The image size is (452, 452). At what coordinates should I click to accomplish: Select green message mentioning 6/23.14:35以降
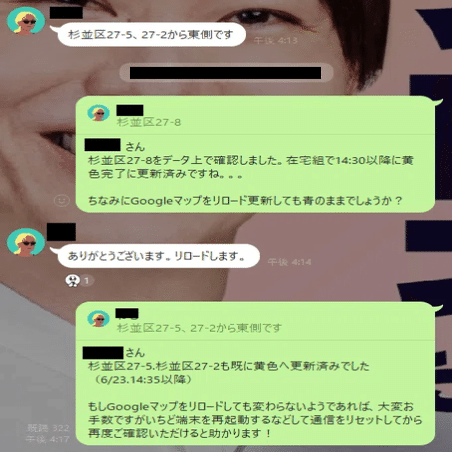255,373
